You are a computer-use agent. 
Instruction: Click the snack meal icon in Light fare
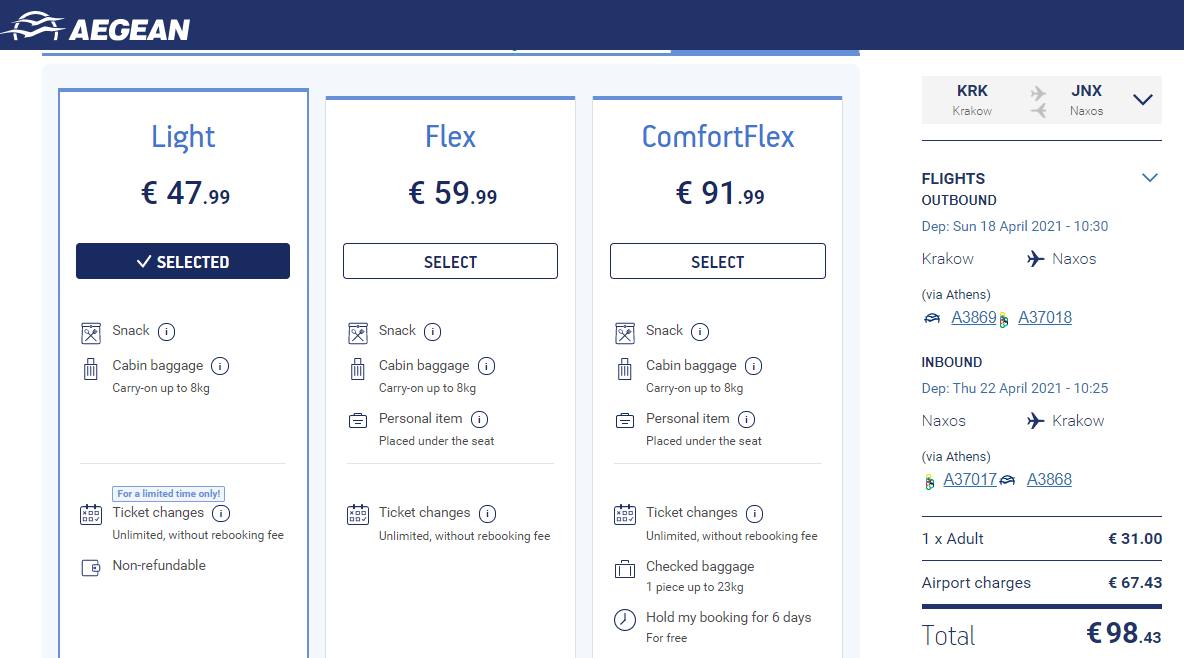[91, 333]
